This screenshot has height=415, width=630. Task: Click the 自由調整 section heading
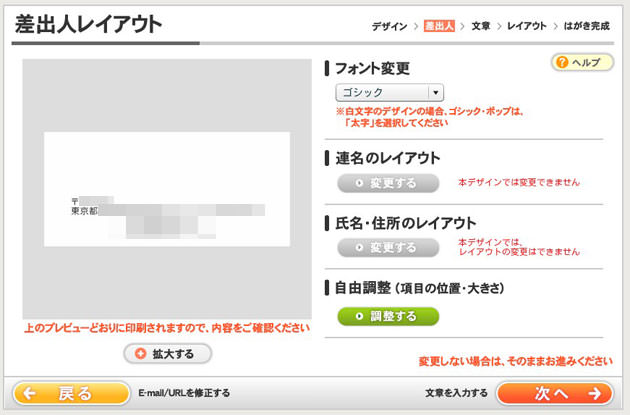click(419, 288)
